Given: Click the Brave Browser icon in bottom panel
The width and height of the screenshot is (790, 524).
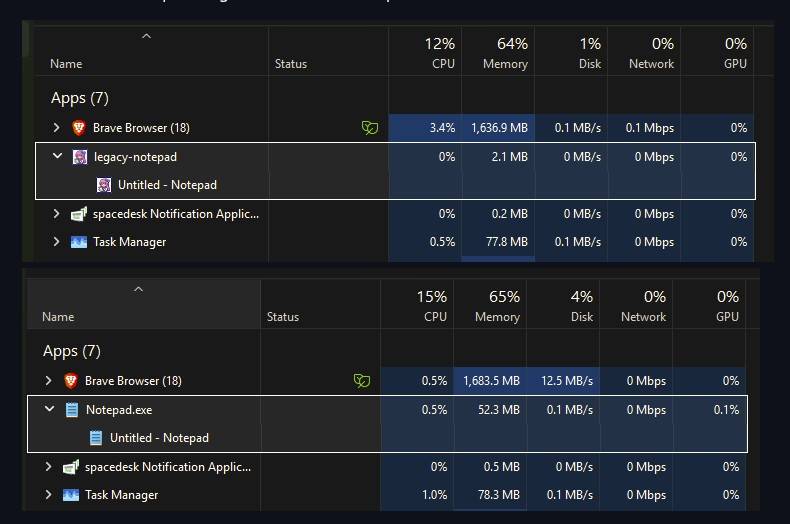Looking at the screenshot, I should 71,381.
